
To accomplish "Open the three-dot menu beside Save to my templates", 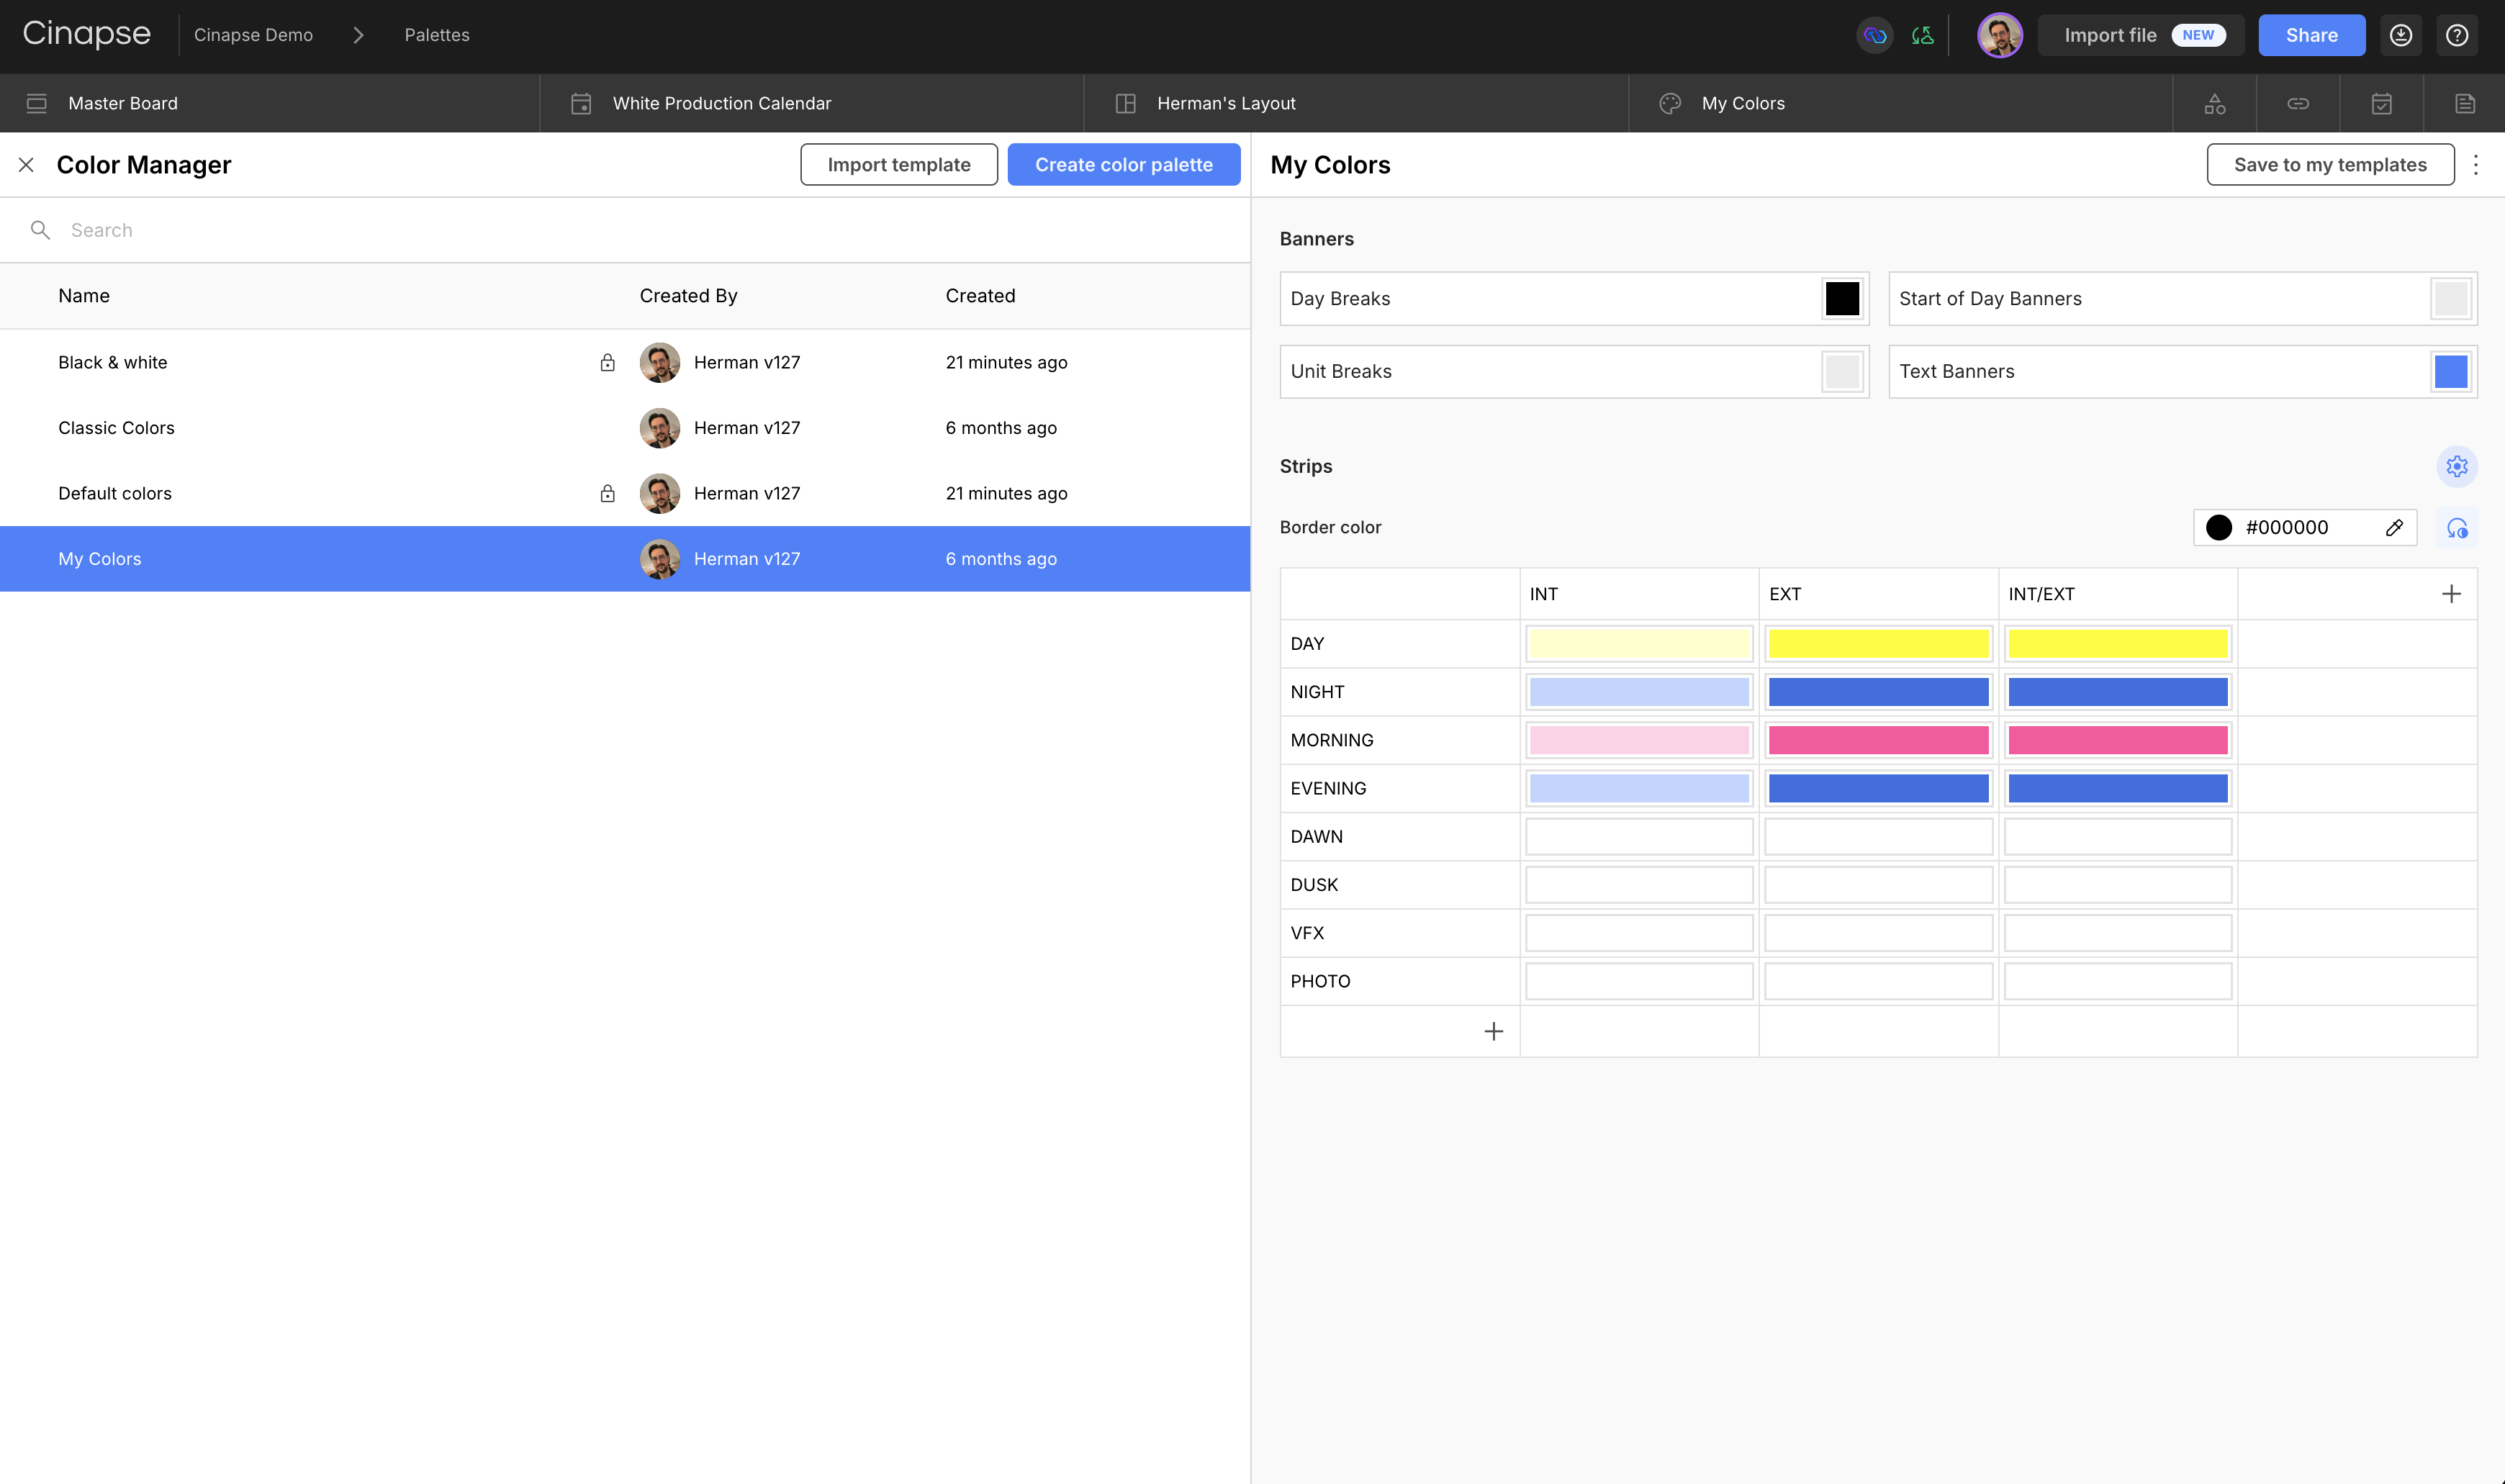I will [x=2475, y=165].
